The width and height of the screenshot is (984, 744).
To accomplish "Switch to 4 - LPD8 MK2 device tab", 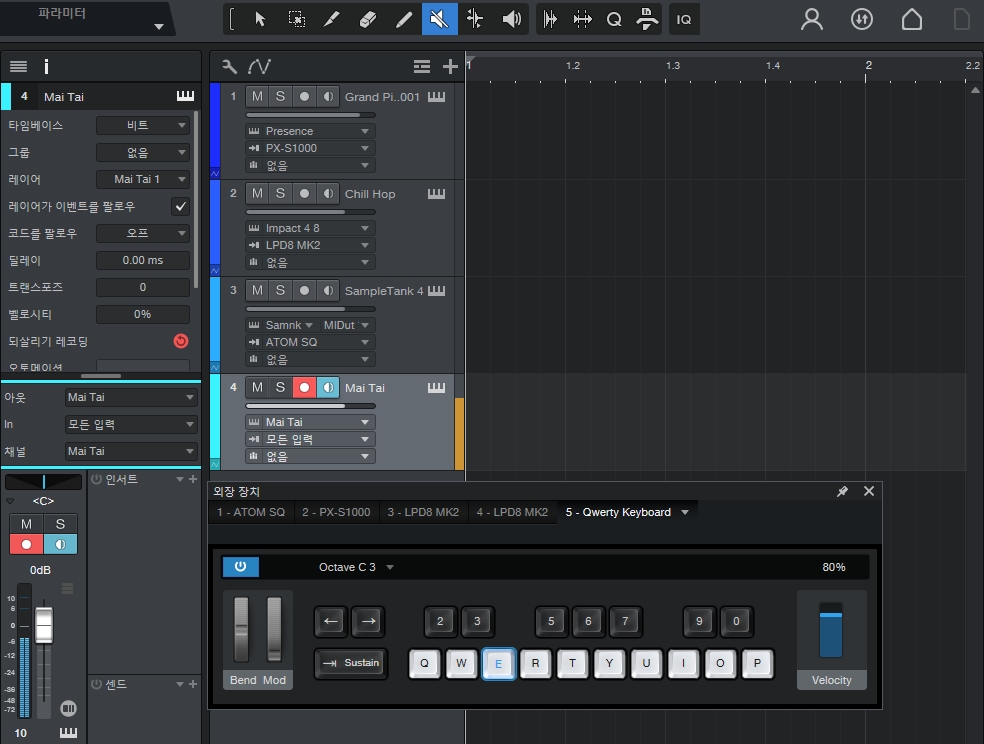I will (x=512, y=512).
